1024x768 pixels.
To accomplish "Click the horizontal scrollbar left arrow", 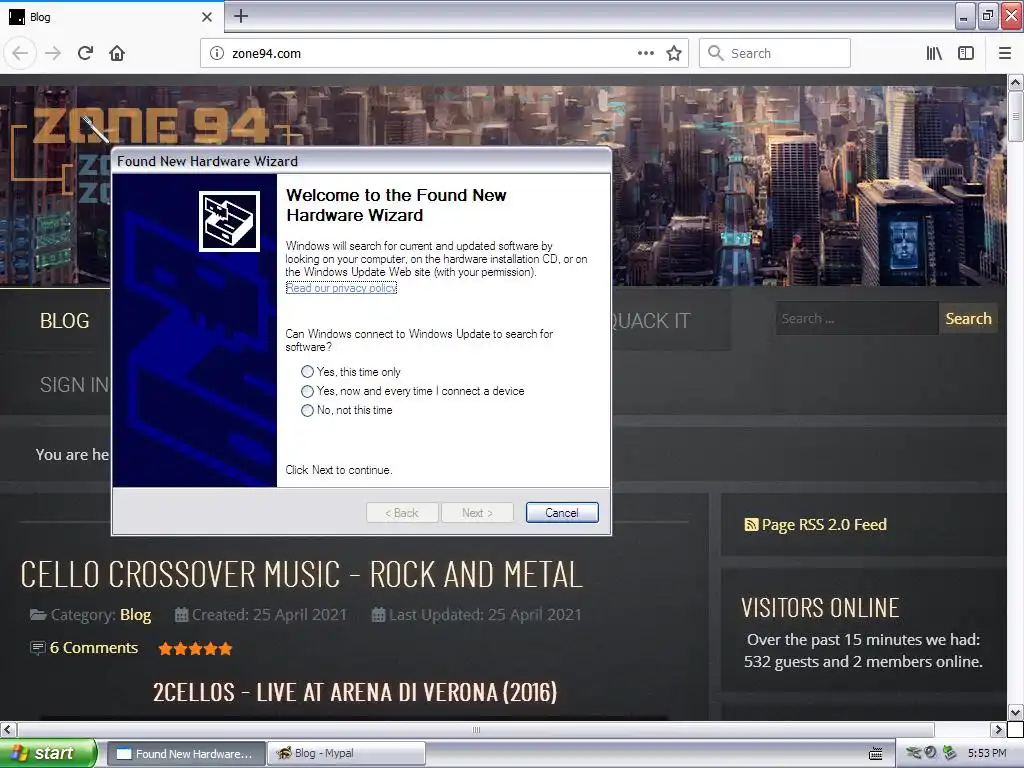I will [7, 729].
